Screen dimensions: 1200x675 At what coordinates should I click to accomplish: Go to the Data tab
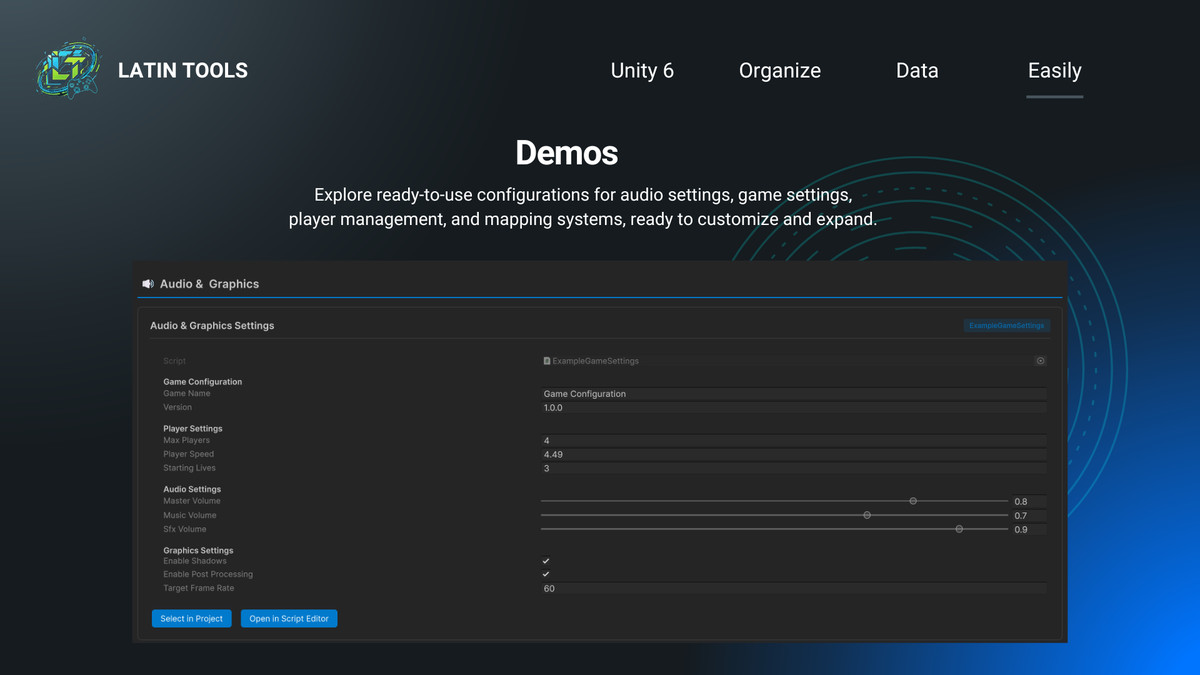pos(917,71)
